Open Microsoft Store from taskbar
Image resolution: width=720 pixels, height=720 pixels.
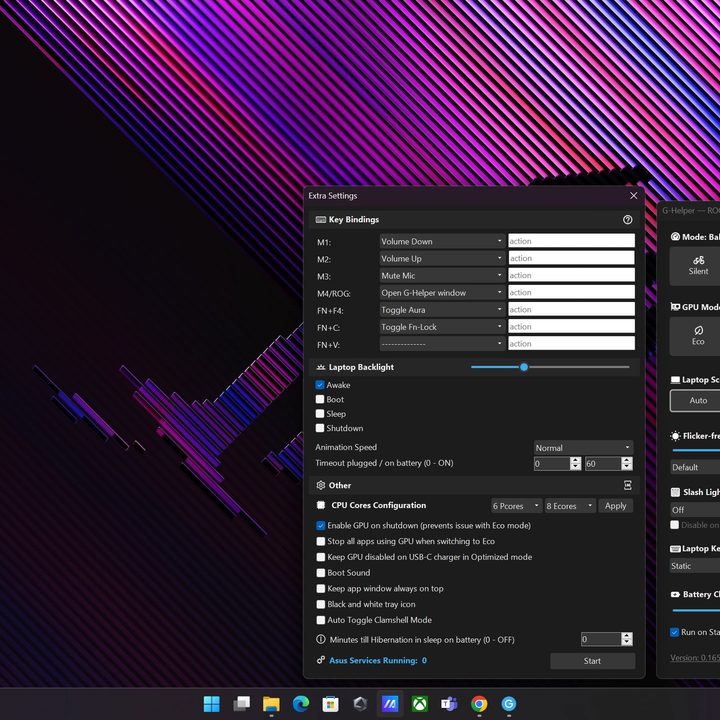pos(330,703)
